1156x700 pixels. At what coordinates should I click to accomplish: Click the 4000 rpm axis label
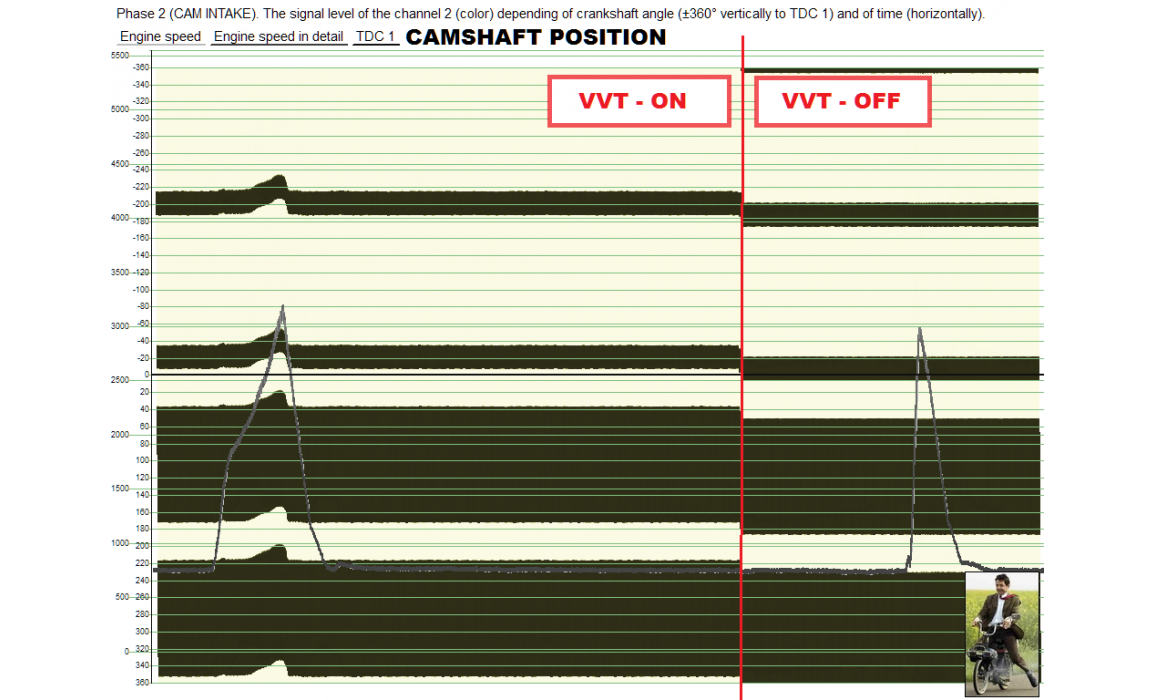(120, 218)
